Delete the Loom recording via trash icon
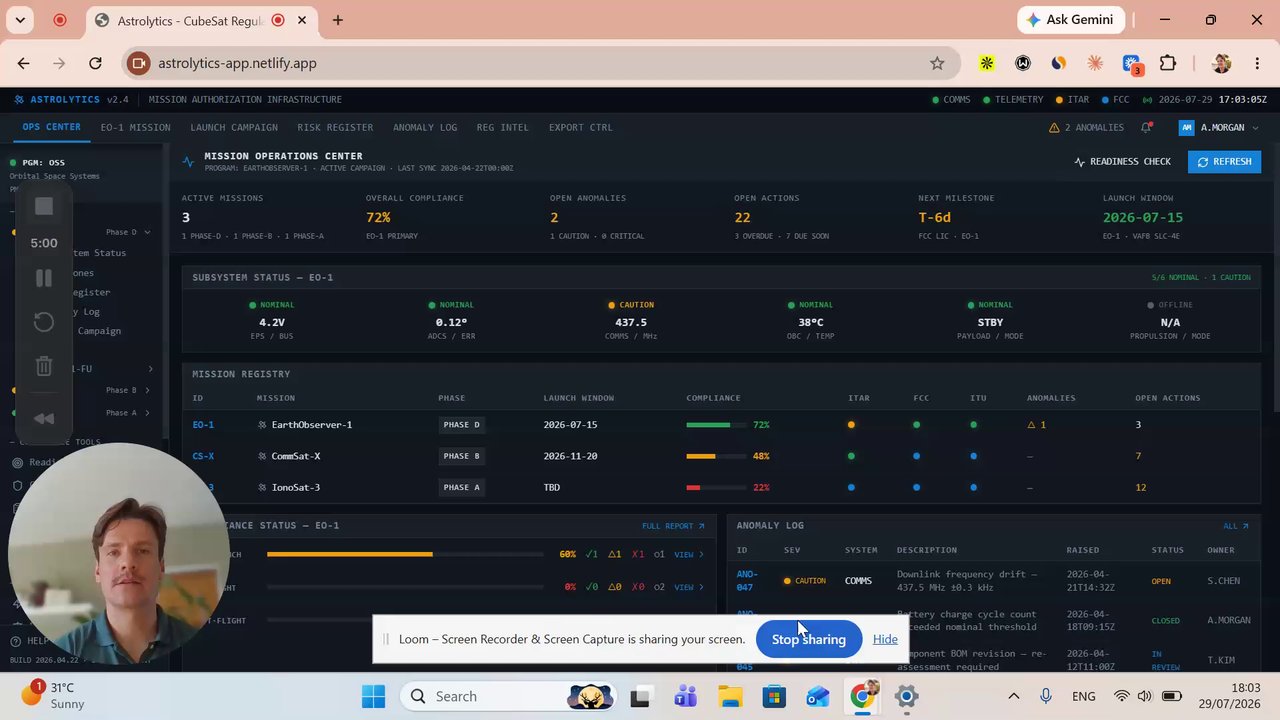 point(44,366)
